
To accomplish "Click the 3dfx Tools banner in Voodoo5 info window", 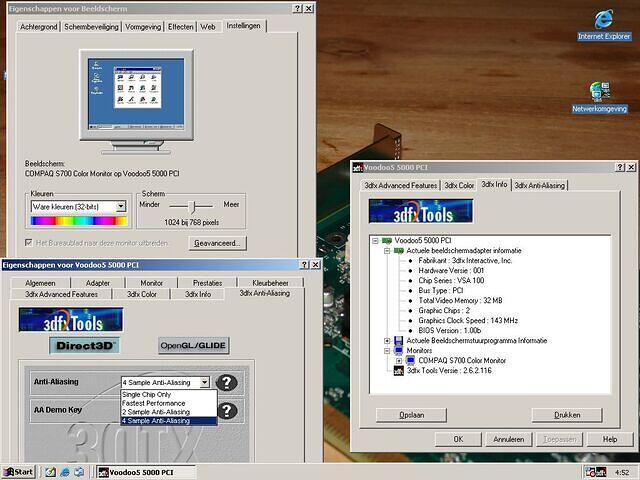I will (x=421, y=211).
